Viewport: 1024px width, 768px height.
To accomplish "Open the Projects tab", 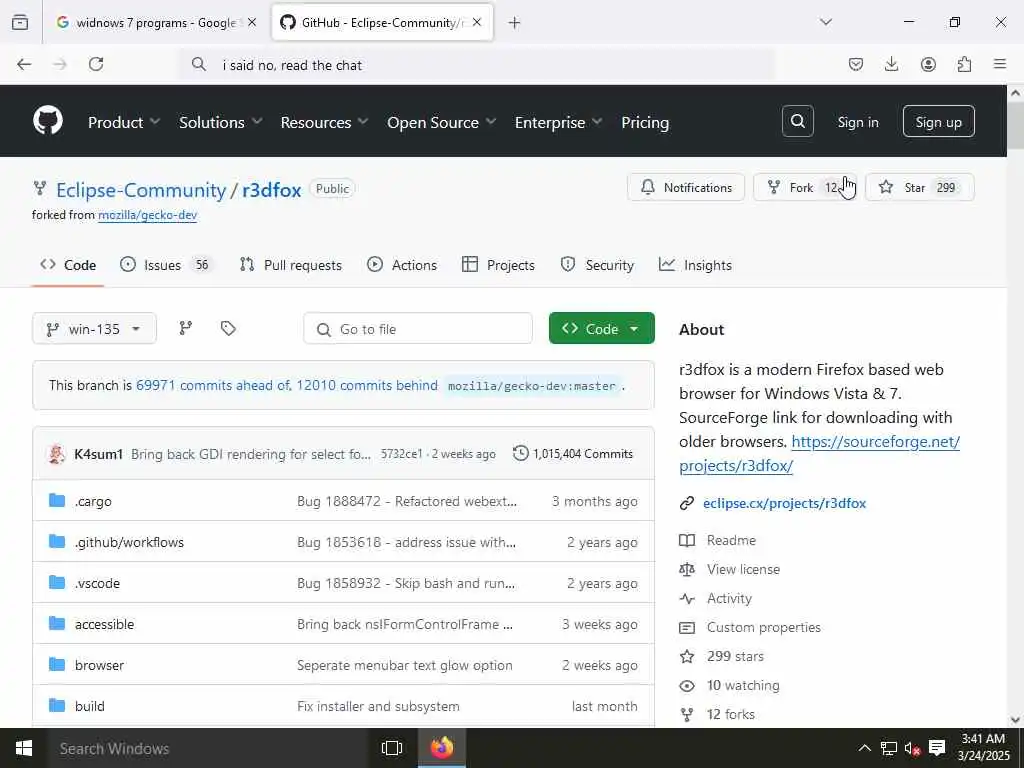I will [498, 265].
